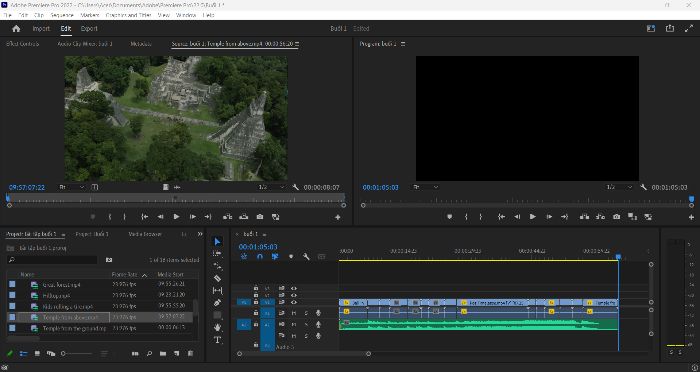This screenshot has height=372, width=700.
Task: Mute the A1 audio track
Action: click(294, 313)
